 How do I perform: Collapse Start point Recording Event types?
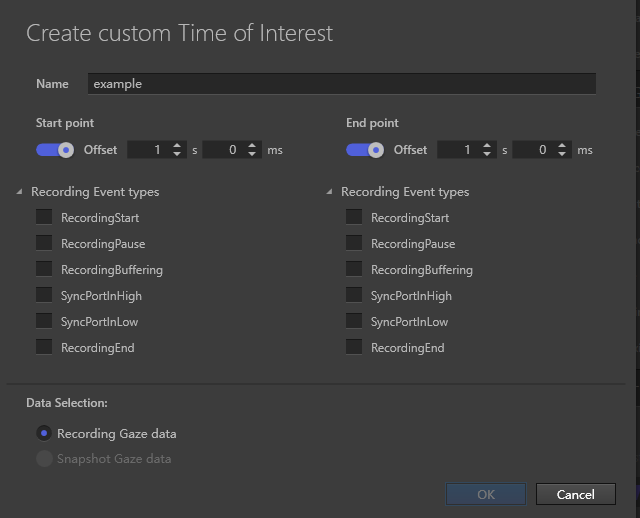(21, 192)
